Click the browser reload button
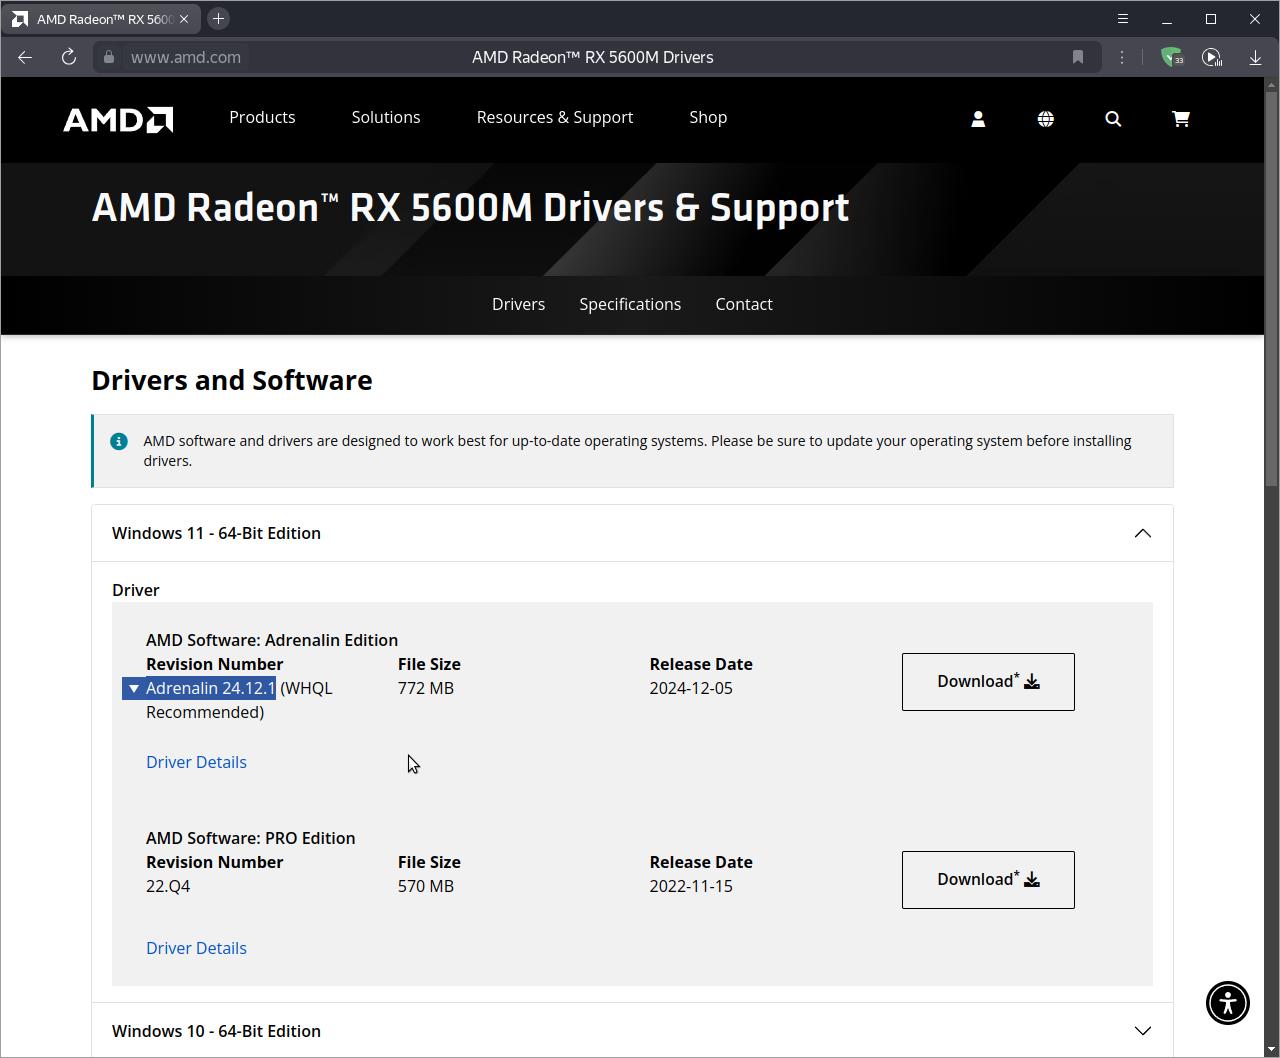1280x1058 pixels. tap(69, 57)
